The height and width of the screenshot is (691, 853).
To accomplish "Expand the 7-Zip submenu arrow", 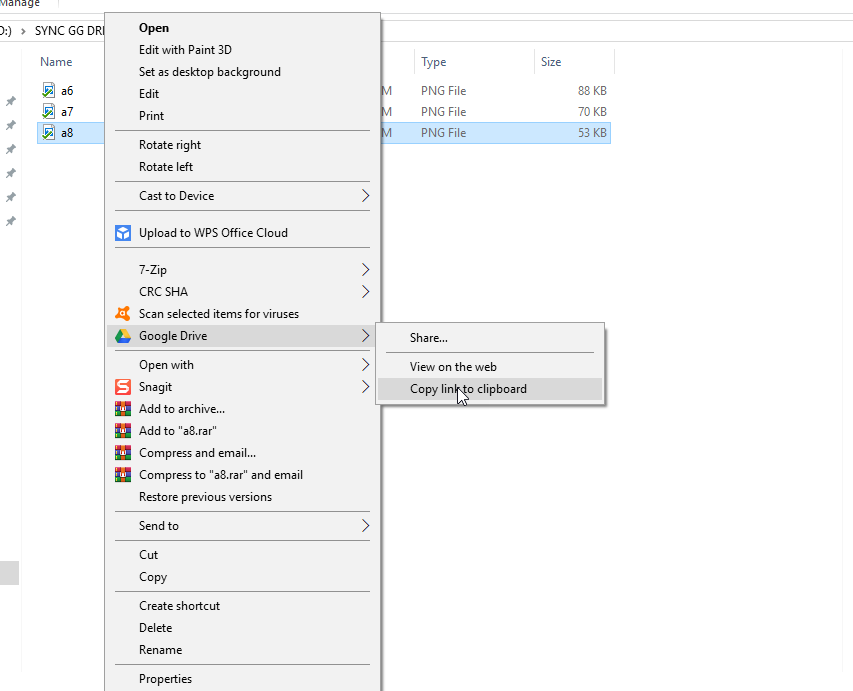I will tap(365, 270).
